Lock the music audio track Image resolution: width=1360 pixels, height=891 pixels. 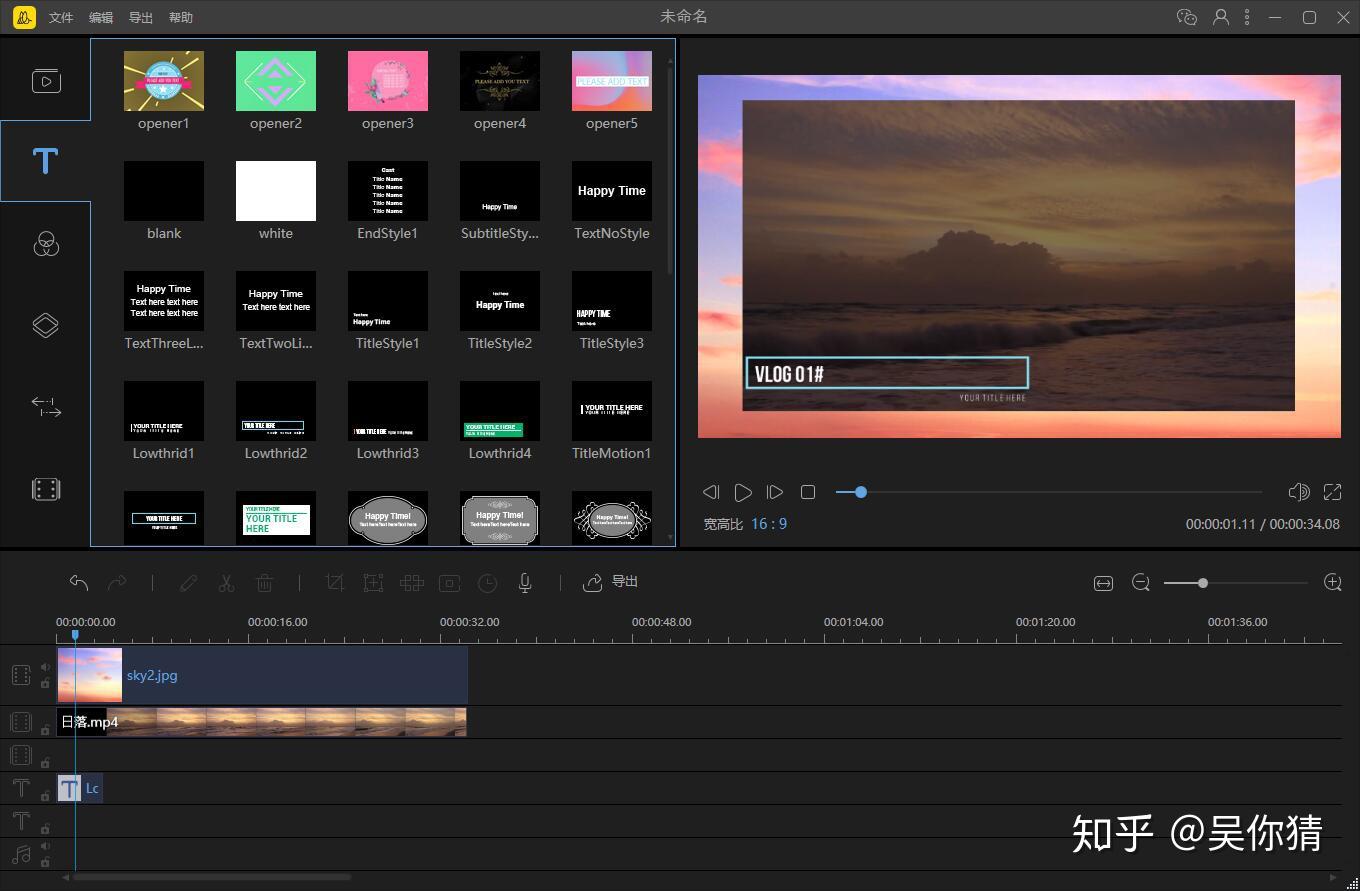(x=45, y=862)
